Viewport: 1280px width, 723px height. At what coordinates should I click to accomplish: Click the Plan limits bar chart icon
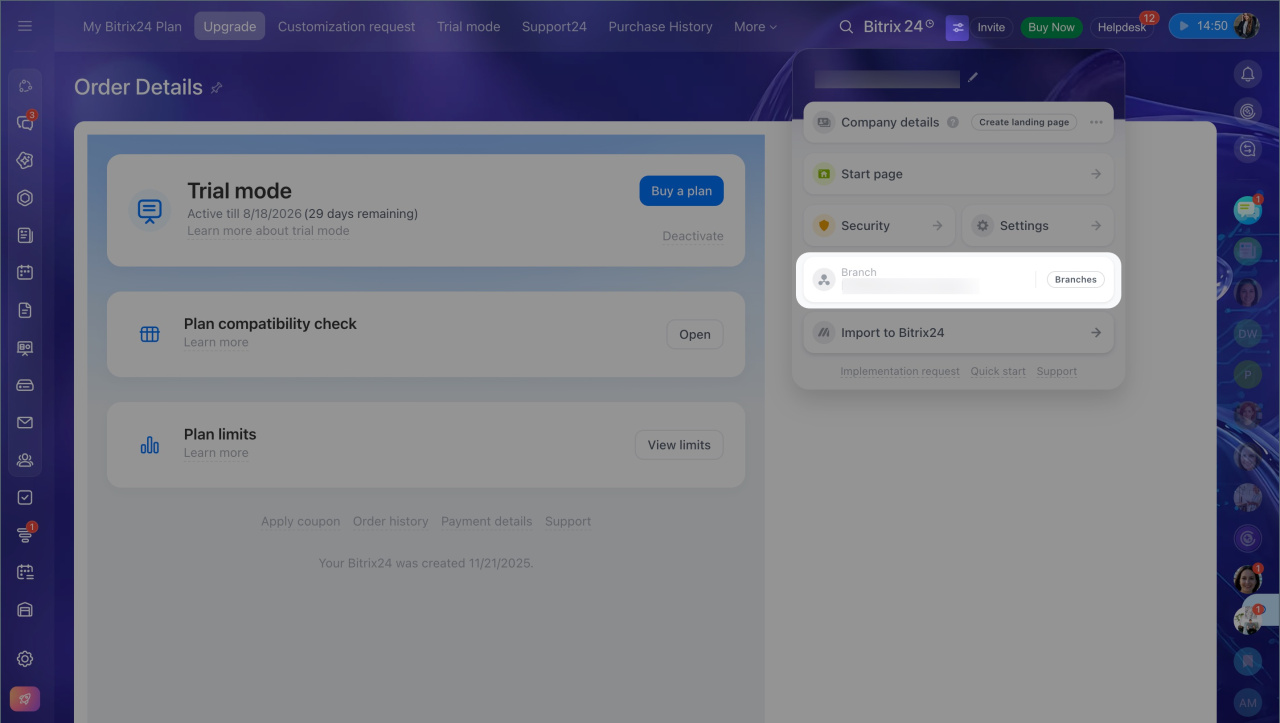click(x=150, y=445)
